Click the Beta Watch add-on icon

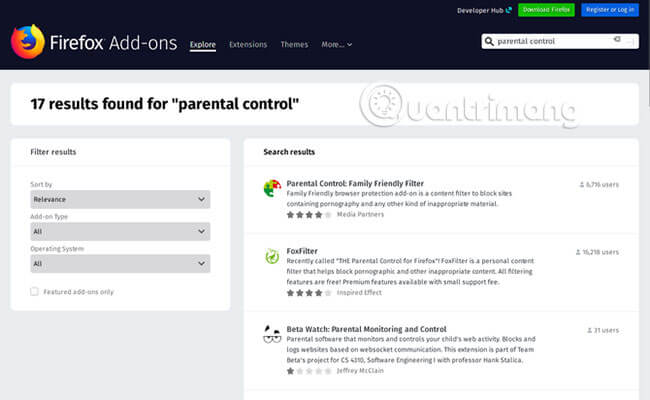pos(271,334)
